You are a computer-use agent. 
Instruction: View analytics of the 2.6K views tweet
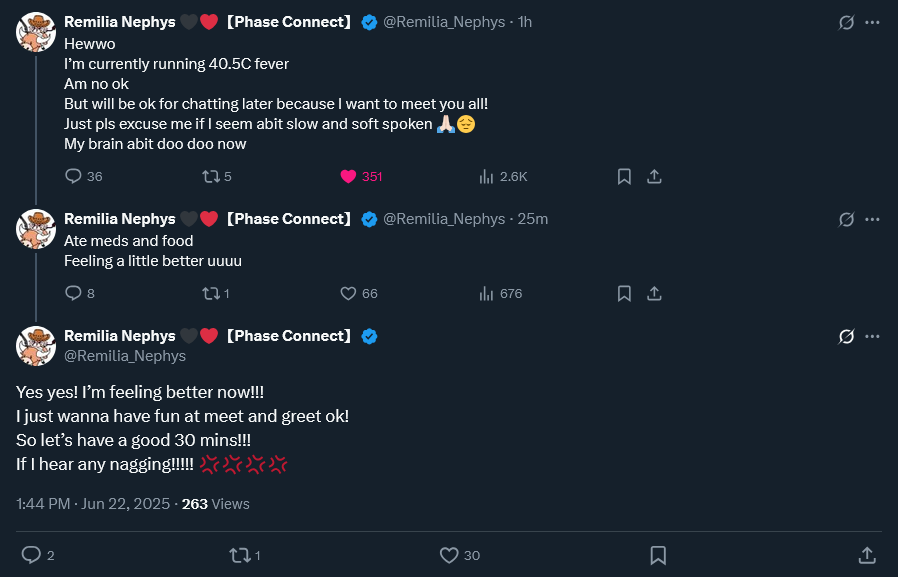(487, 176)
